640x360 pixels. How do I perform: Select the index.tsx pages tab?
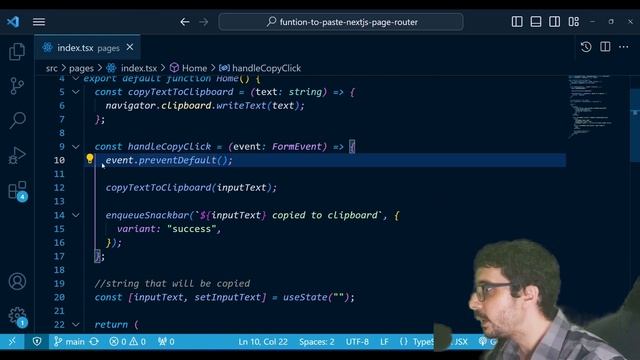(88, 48)
